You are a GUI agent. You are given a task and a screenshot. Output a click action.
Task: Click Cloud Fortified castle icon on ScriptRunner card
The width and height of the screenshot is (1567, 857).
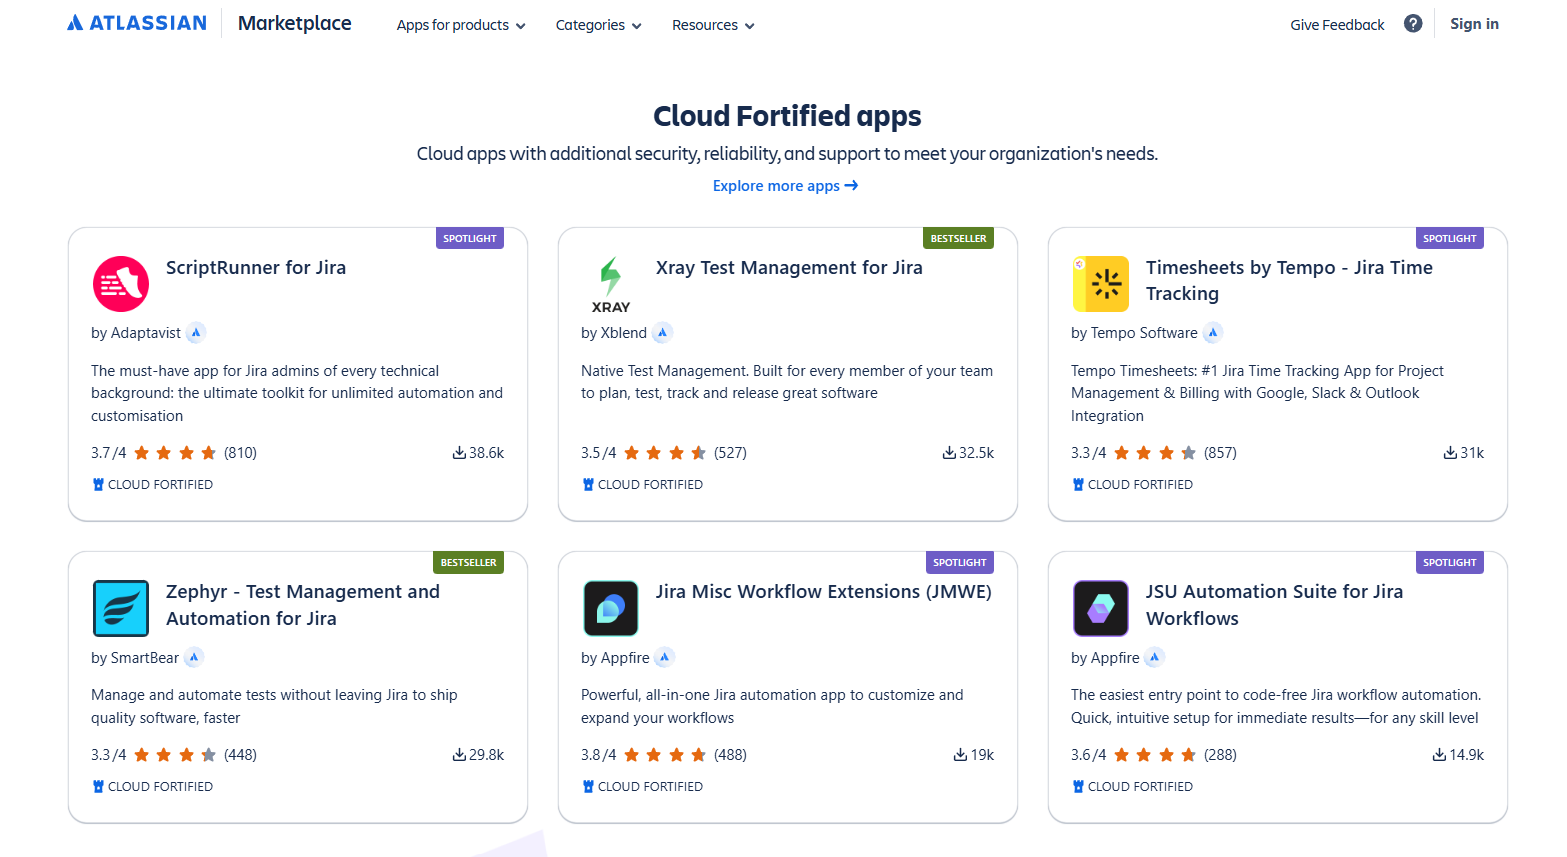pyautogui.click(x=98, y=485)
